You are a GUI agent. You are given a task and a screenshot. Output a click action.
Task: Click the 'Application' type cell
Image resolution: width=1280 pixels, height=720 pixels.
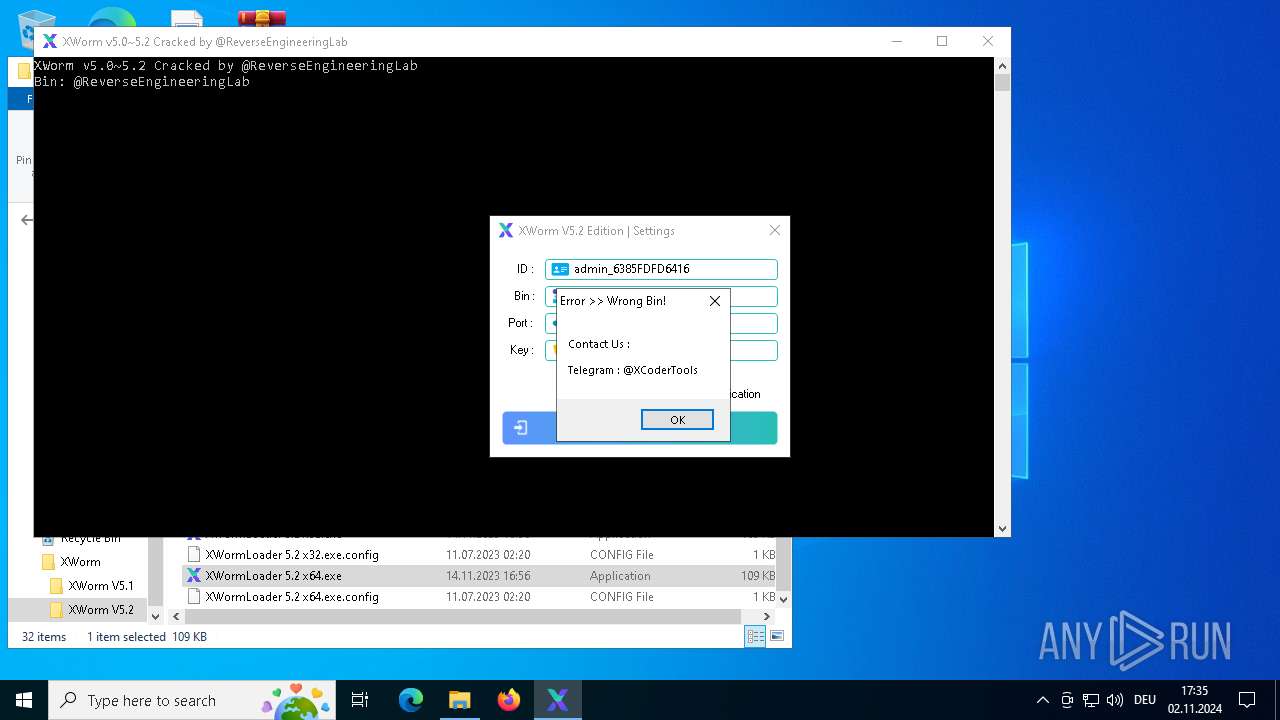[620, 576]
